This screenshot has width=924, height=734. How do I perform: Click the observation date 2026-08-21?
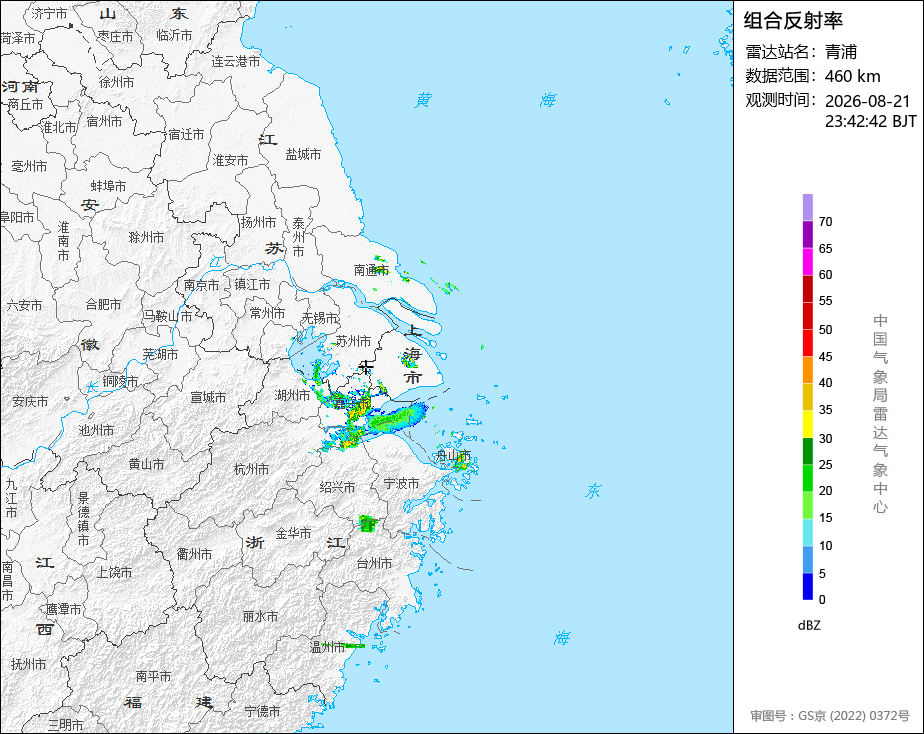tap(867, 101)
